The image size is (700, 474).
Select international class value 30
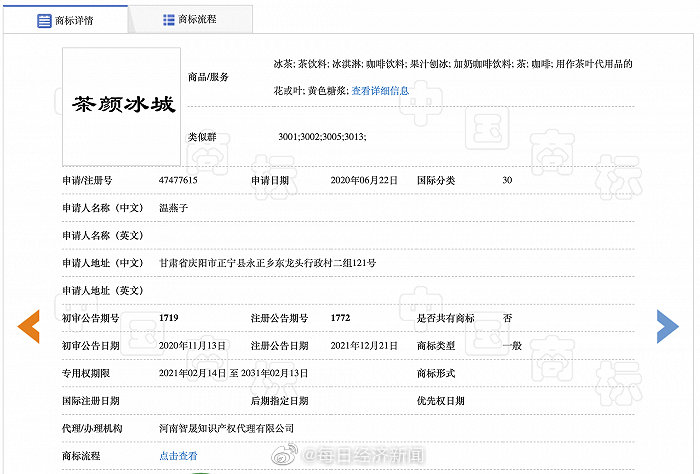pyautogui.click(x=507, y=180)
